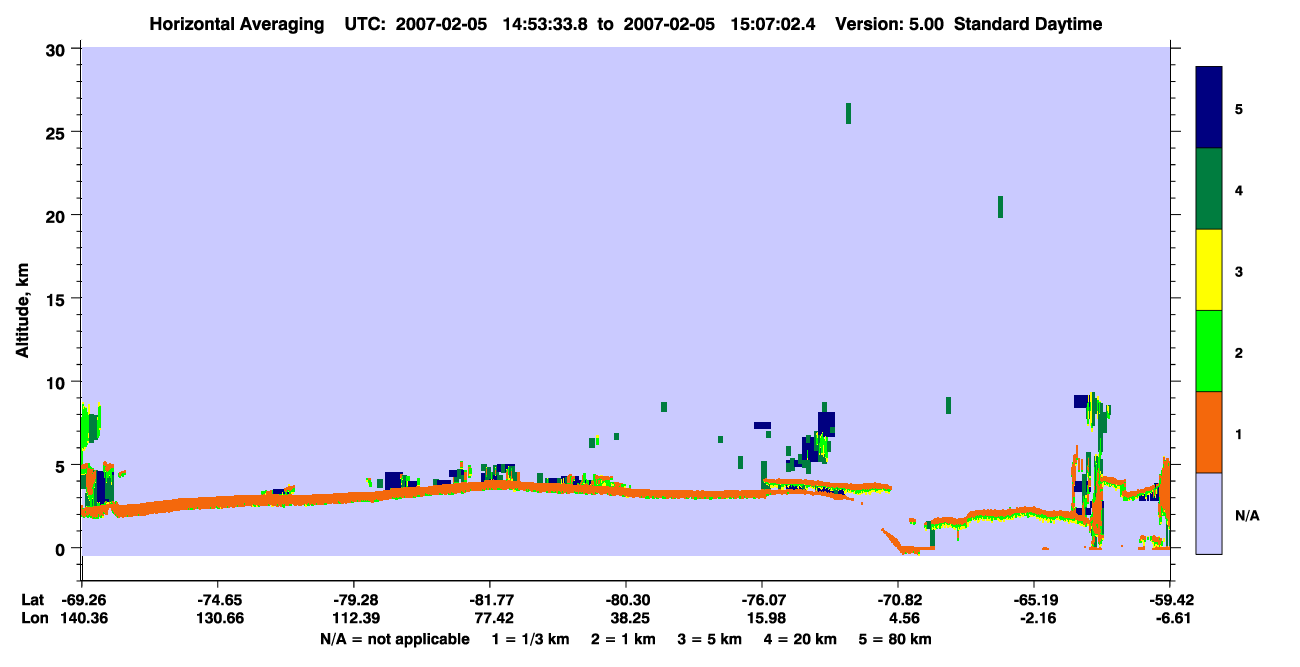Click the 'Version: 5.00' text in title

coord(888,24)
